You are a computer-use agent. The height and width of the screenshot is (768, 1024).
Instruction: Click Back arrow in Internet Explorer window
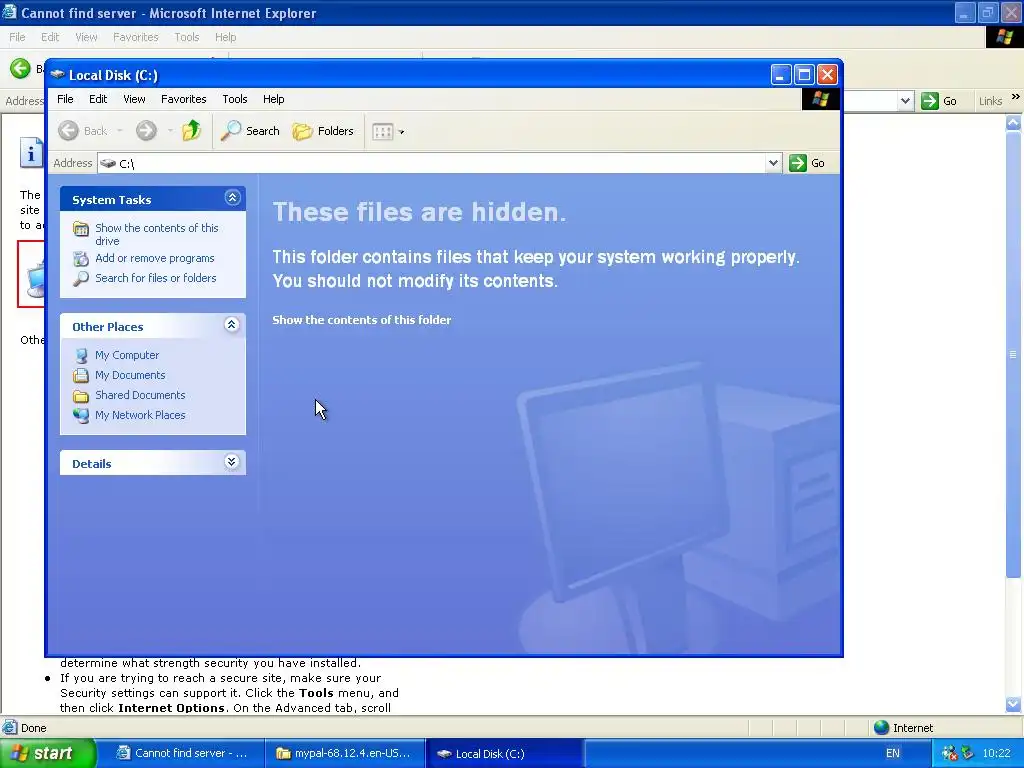pos(20,68)
